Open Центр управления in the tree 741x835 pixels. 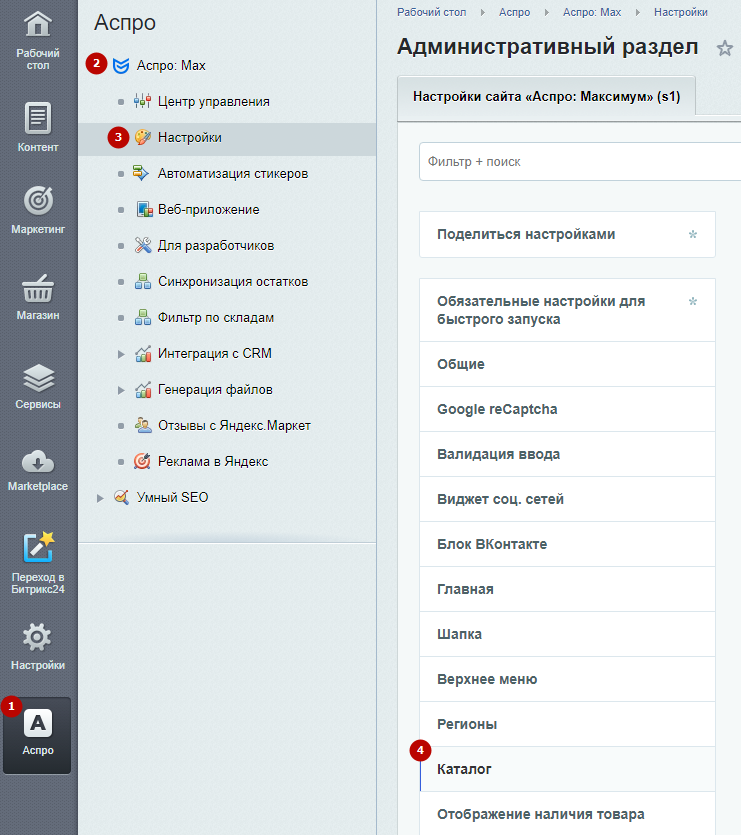[x=214, y=101]
